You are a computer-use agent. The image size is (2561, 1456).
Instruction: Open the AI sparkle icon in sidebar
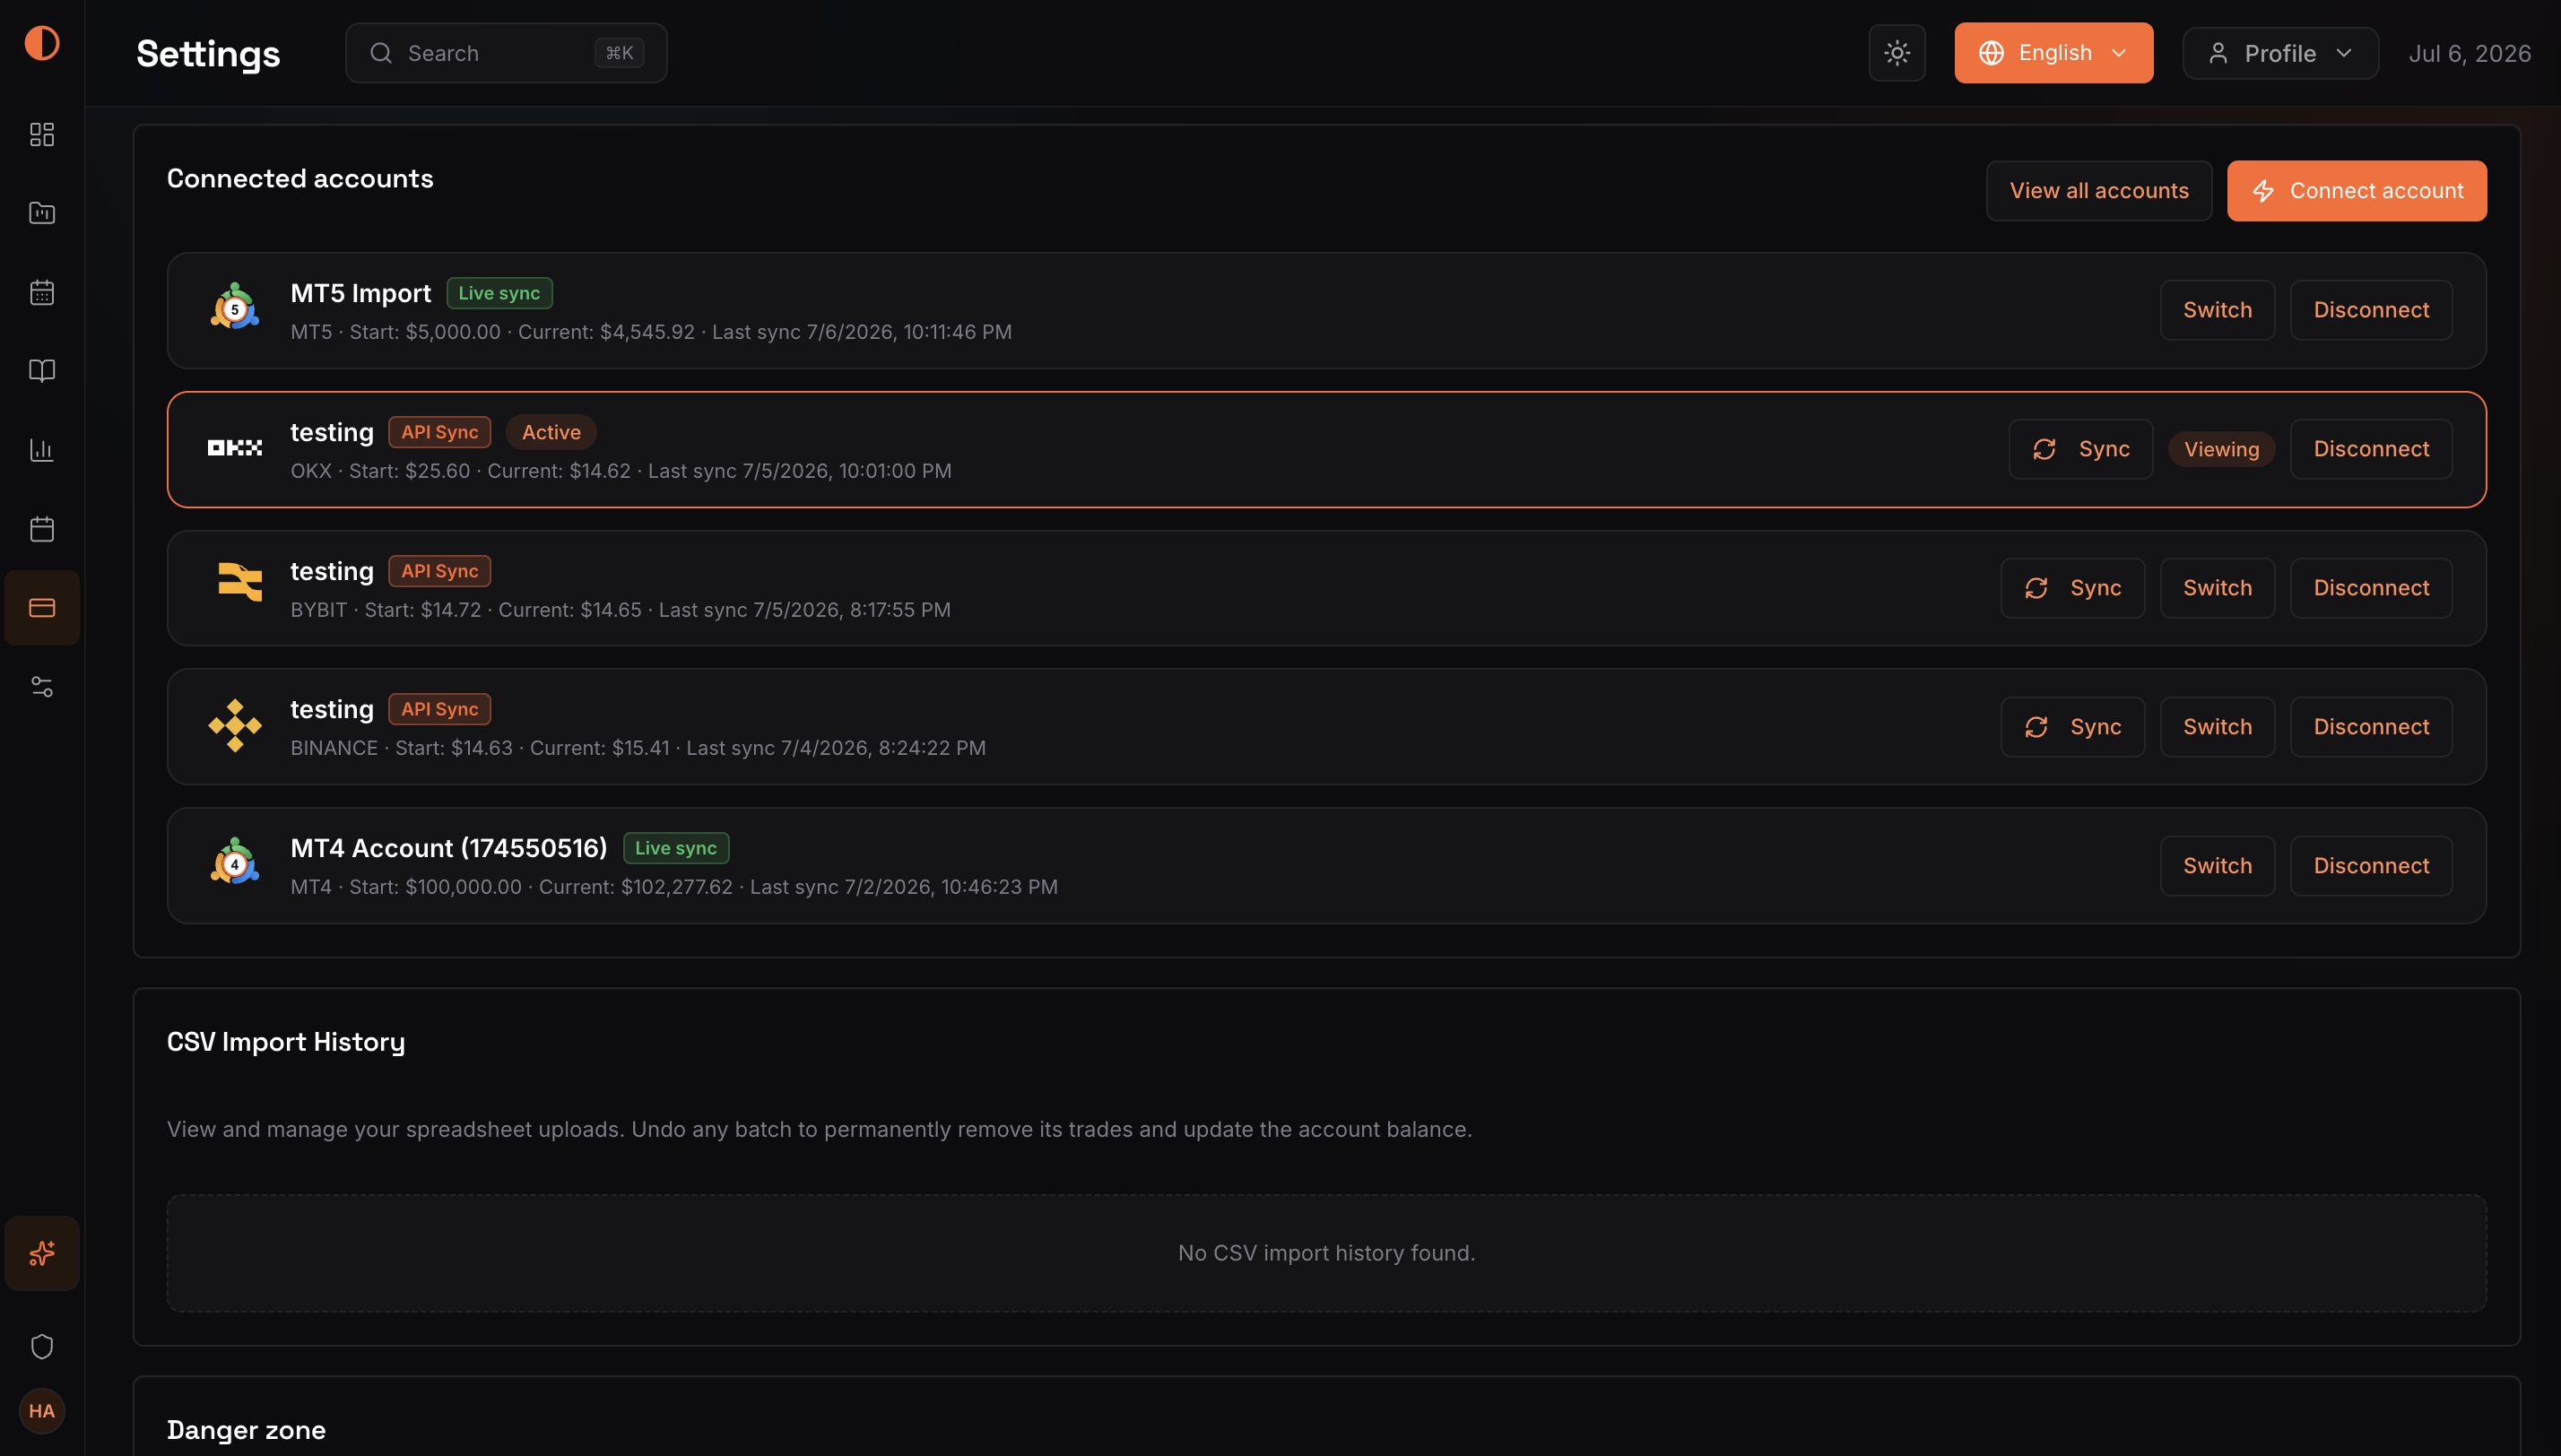pyautogui.click(x=42, y=1254)
